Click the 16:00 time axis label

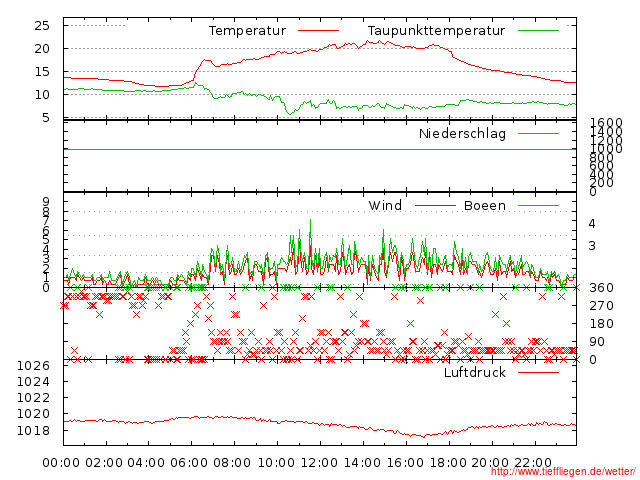click(405, 463)
